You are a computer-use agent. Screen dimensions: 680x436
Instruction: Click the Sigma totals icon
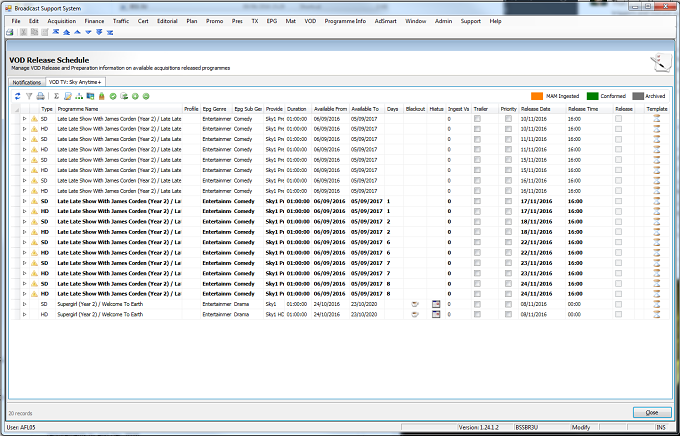56,96
